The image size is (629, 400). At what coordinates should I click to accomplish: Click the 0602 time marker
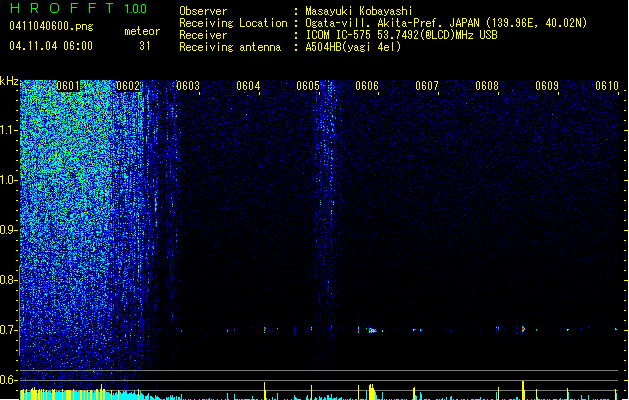(x=128, y=86)
